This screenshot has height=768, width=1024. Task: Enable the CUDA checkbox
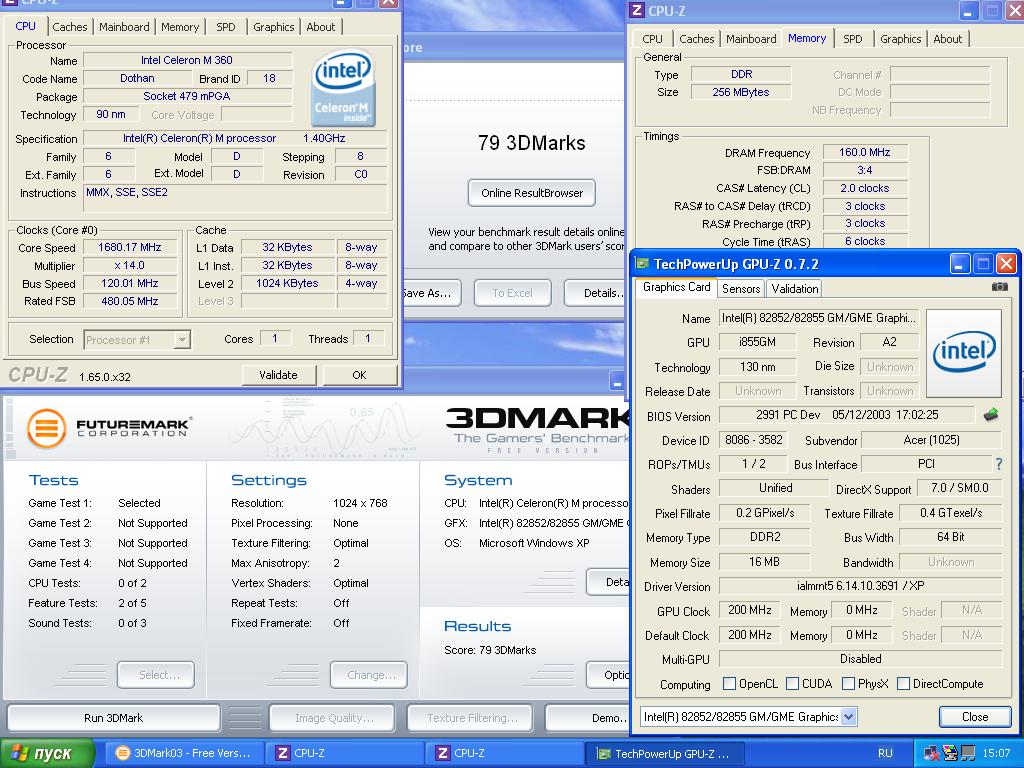pyautogui.click(x=792, y=683)
